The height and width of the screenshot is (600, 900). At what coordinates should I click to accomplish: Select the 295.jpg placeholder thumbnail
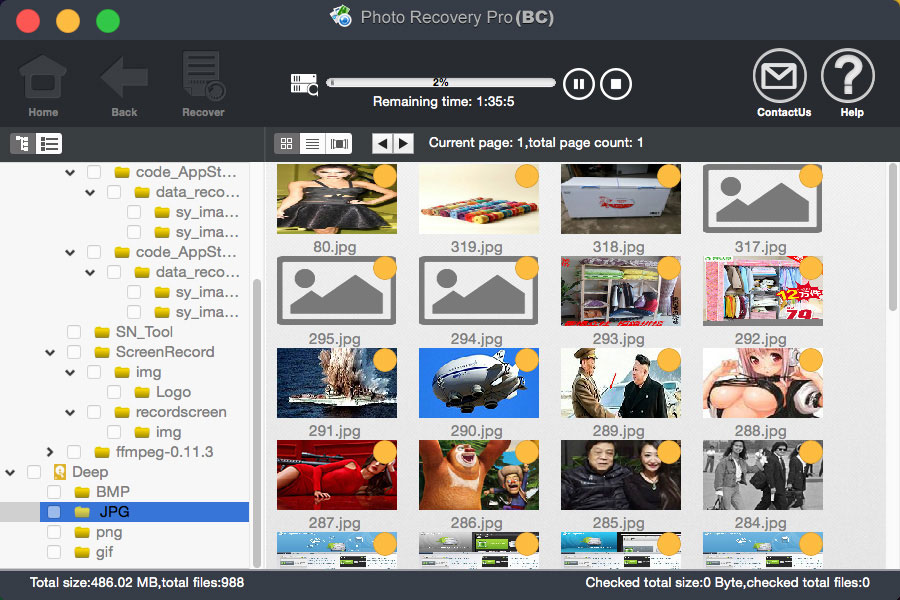click(x=336, y=291)
